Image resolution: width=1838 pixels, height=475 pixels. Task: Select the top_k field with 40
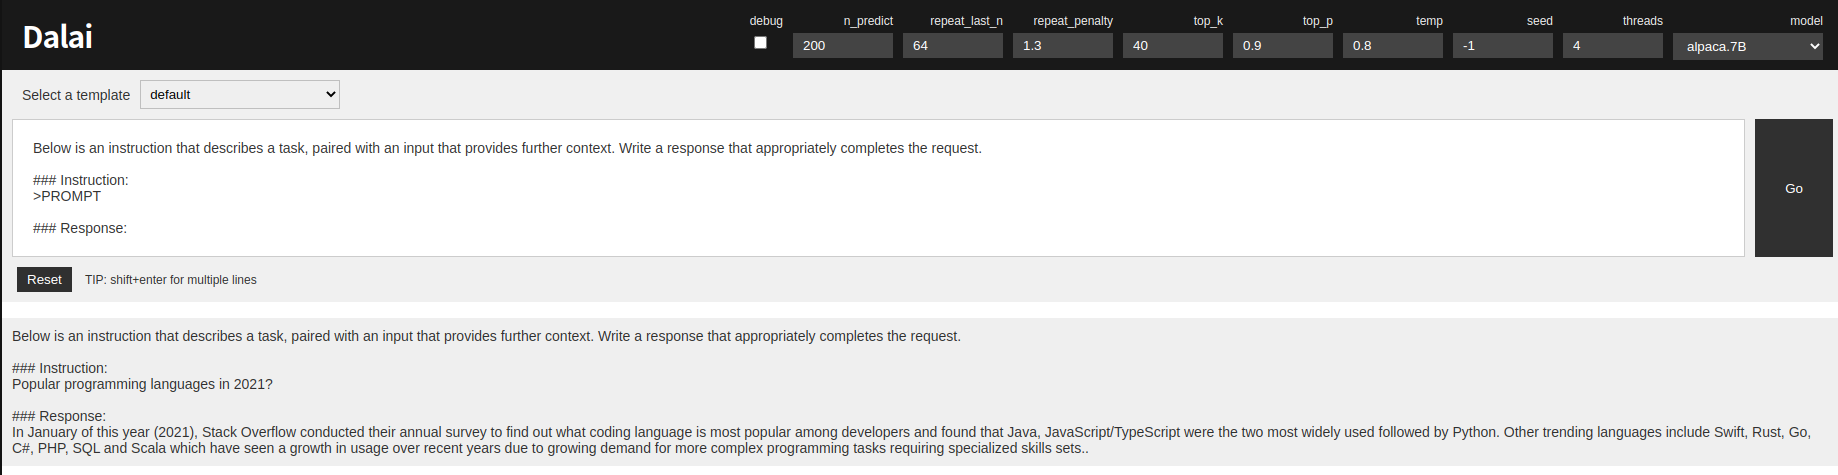[x=1173, y=46]
